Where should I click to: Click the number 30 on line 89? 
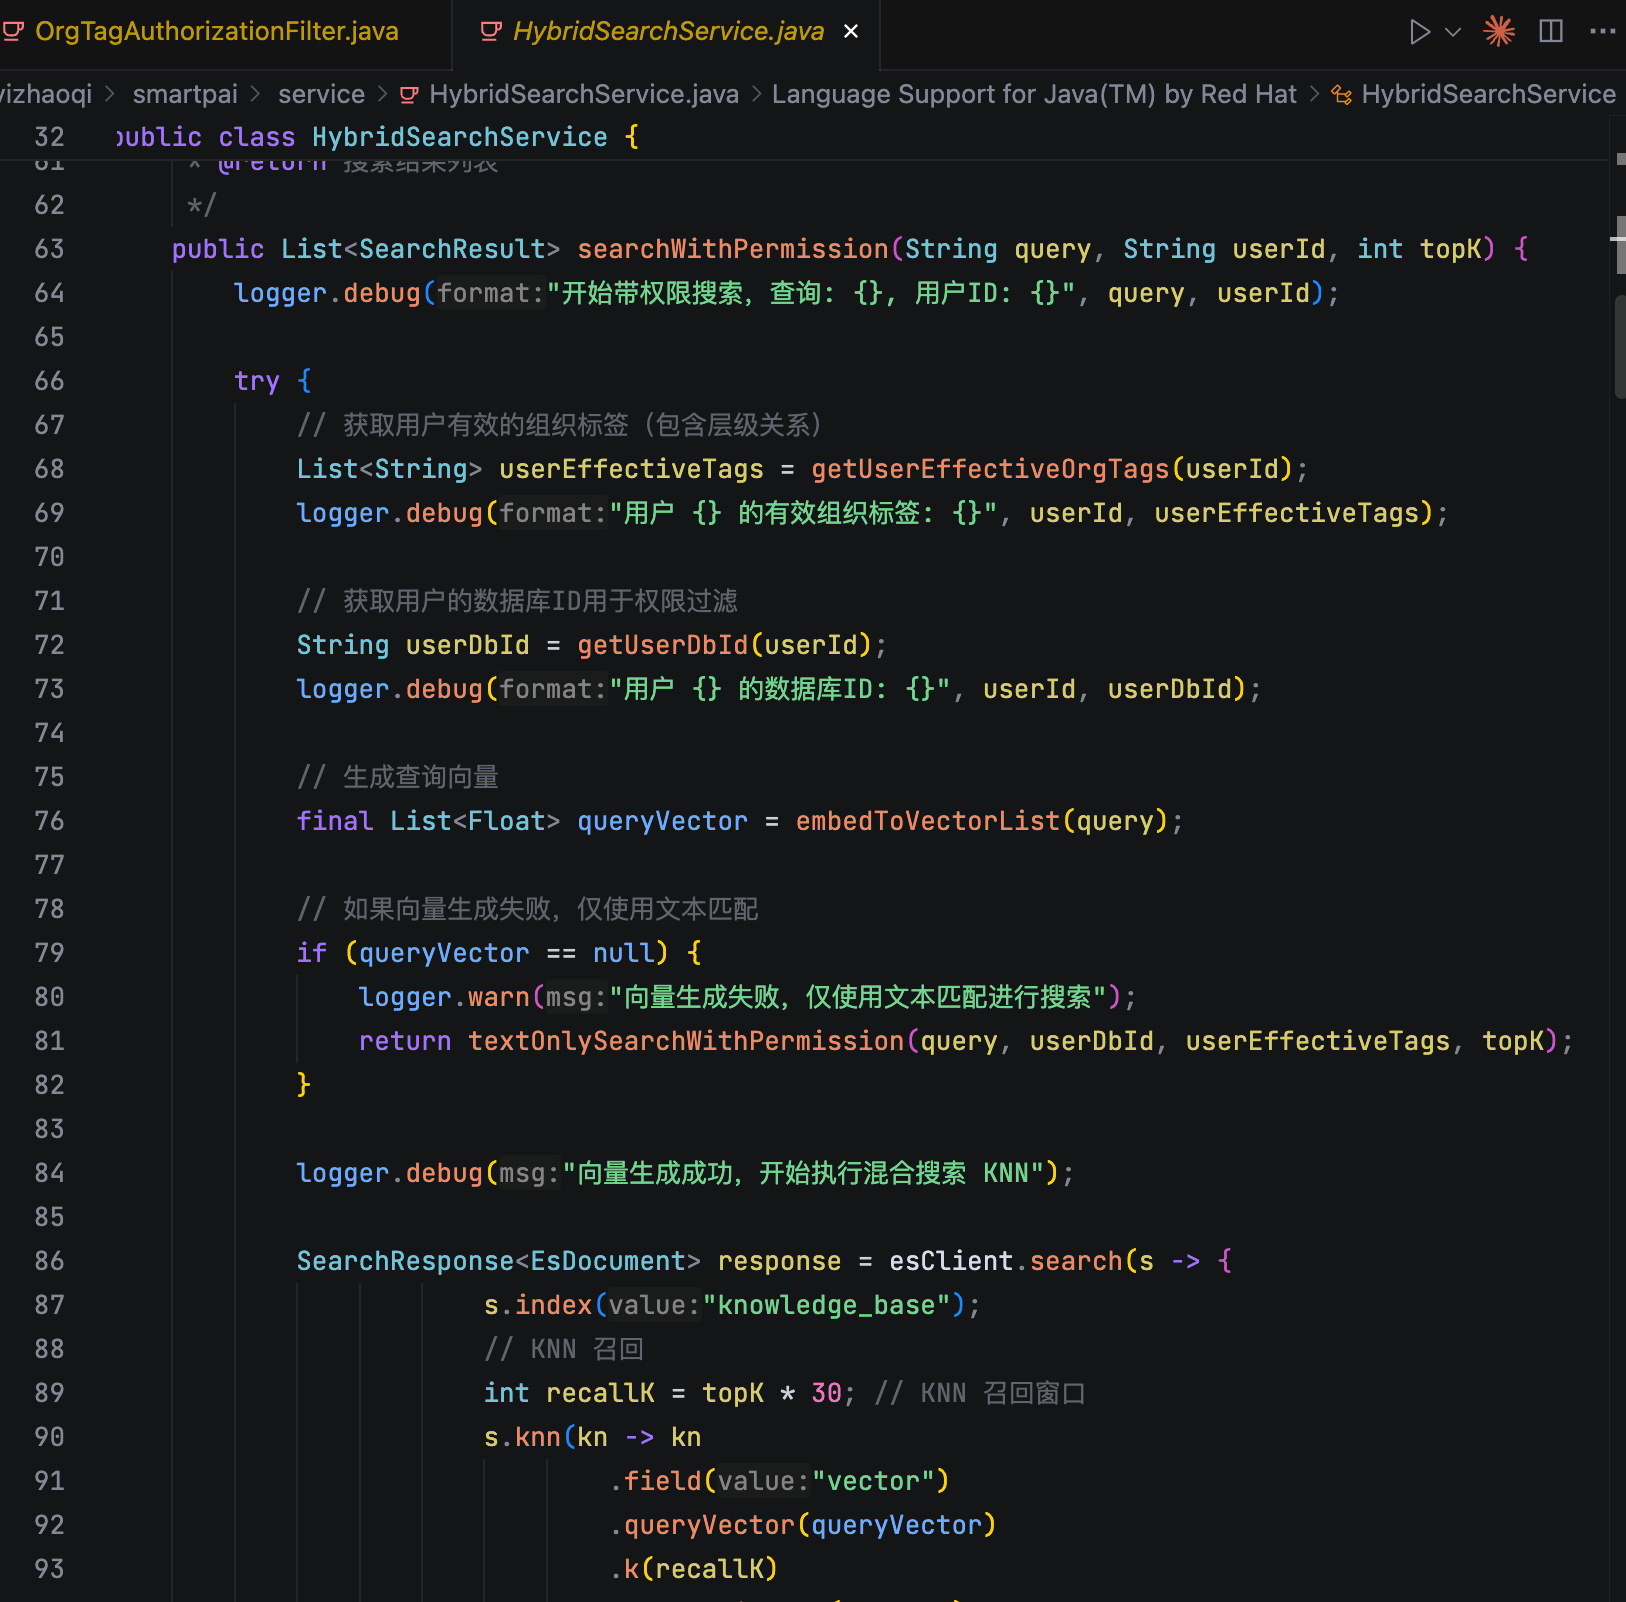pos(826,1393)
